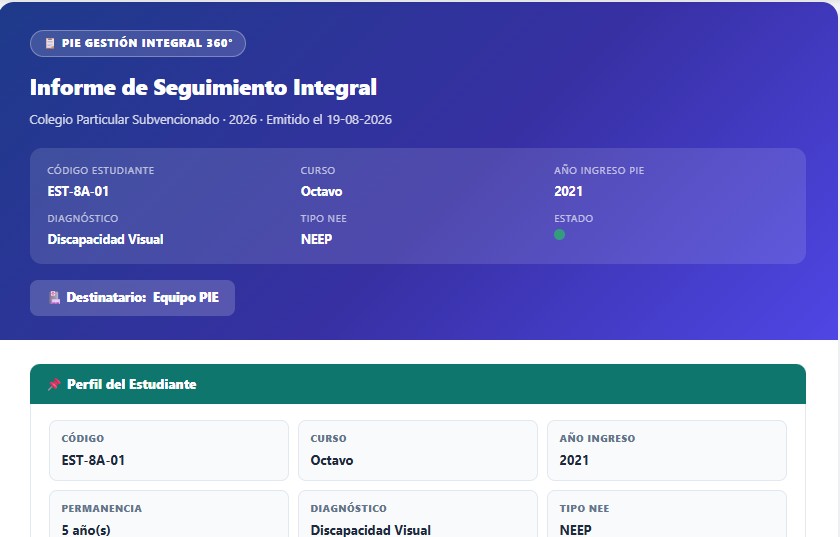This screenshot has height=537, width=840.
Task: Click the ESTADO label in header
Action: pos(574,219)
